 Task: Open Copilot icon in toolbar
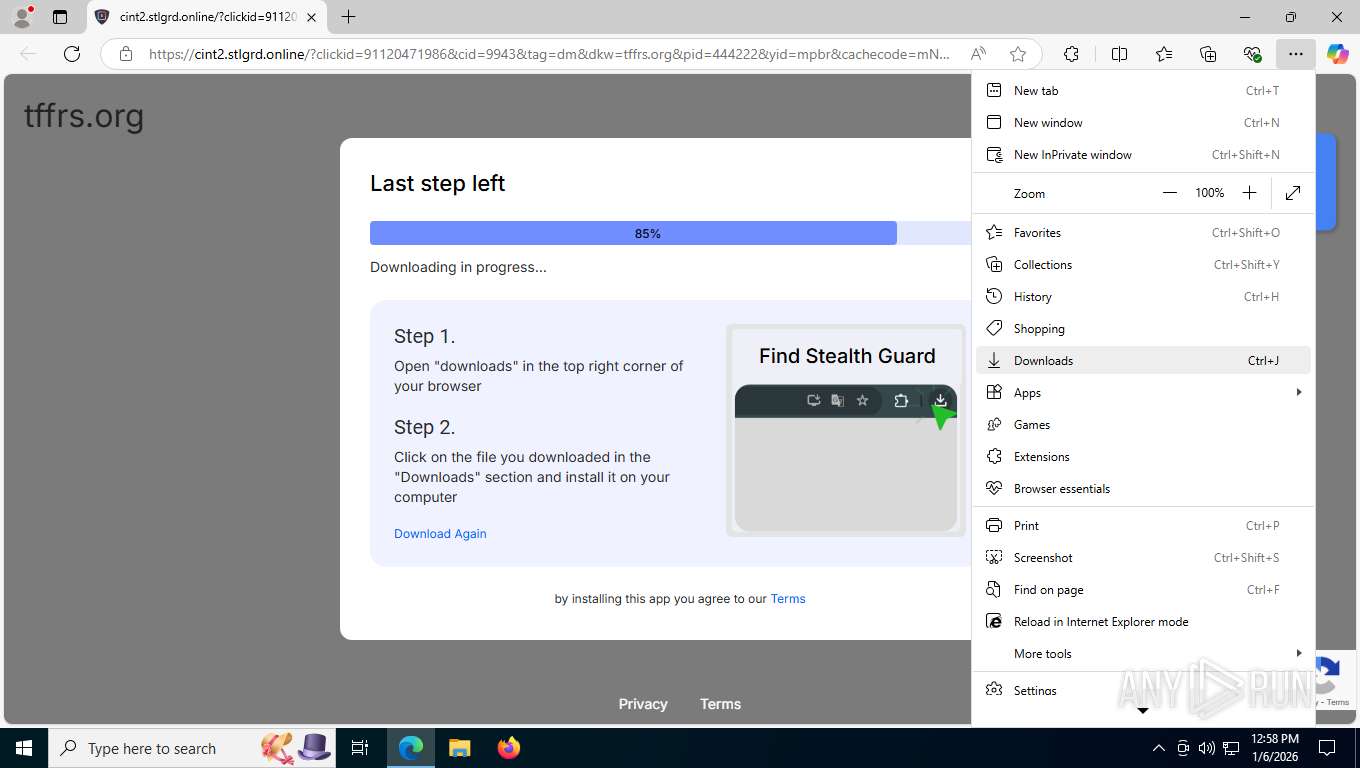point(1338,54)
